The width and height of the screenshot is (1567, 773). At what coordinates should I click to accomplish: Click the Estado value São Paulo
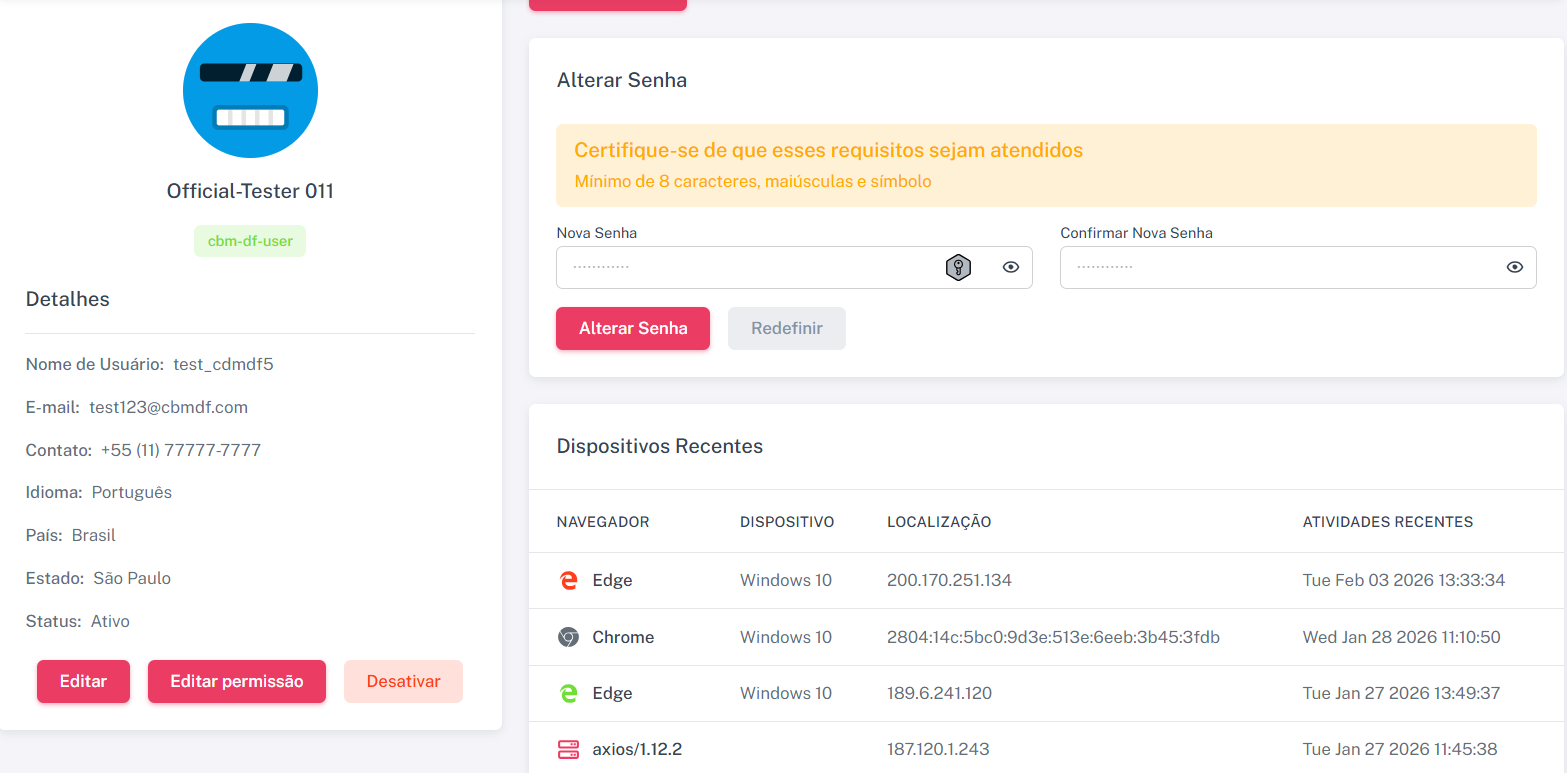coord(132,578)
